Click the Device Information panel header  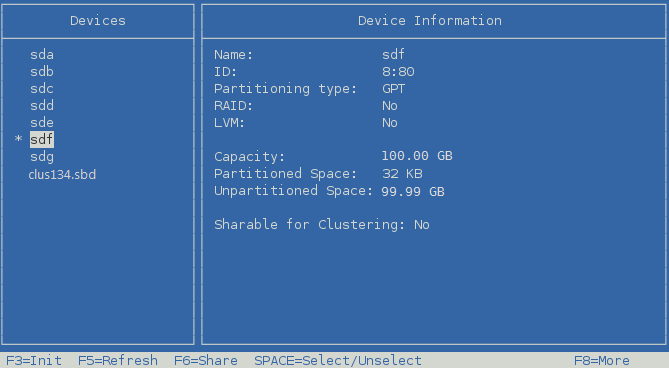[x=430, y=20]
